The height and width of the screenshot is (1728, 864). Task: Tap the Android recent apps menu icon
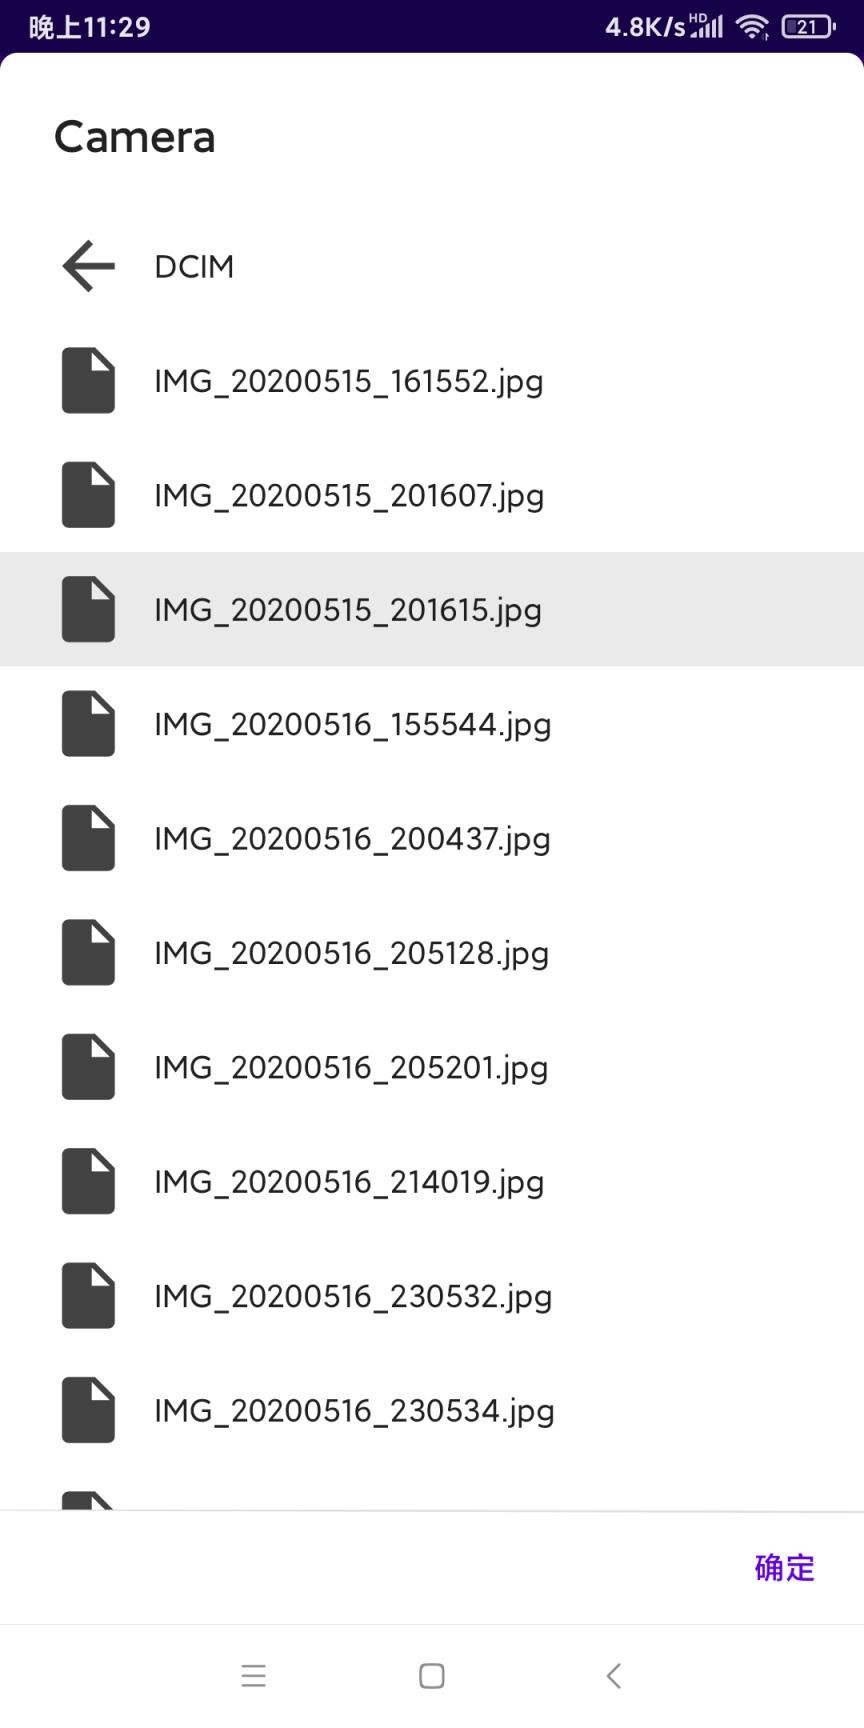[x=254, y=1675]
